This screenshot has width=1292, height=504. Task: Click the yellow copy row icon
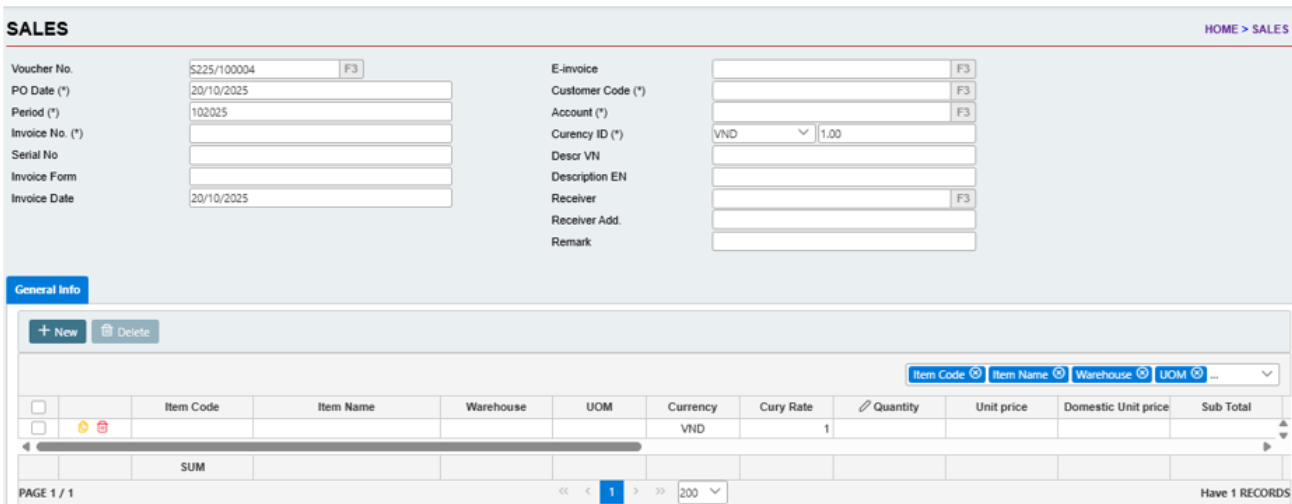[x=84, y=428]
